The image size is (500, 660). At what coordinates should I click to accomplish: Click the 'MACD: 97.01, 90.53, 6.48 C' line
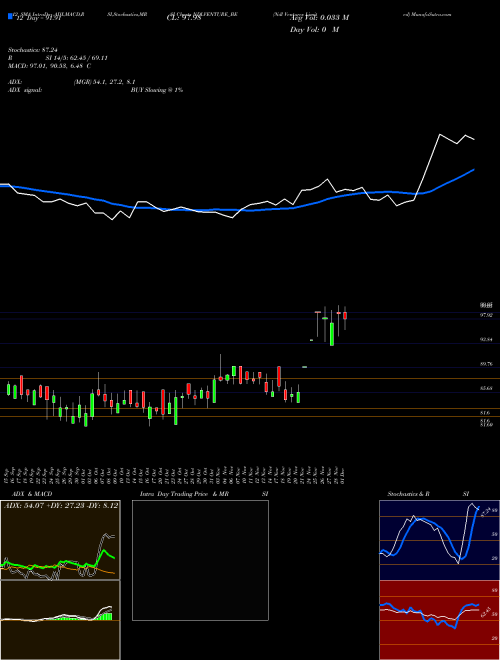point(50,66)
